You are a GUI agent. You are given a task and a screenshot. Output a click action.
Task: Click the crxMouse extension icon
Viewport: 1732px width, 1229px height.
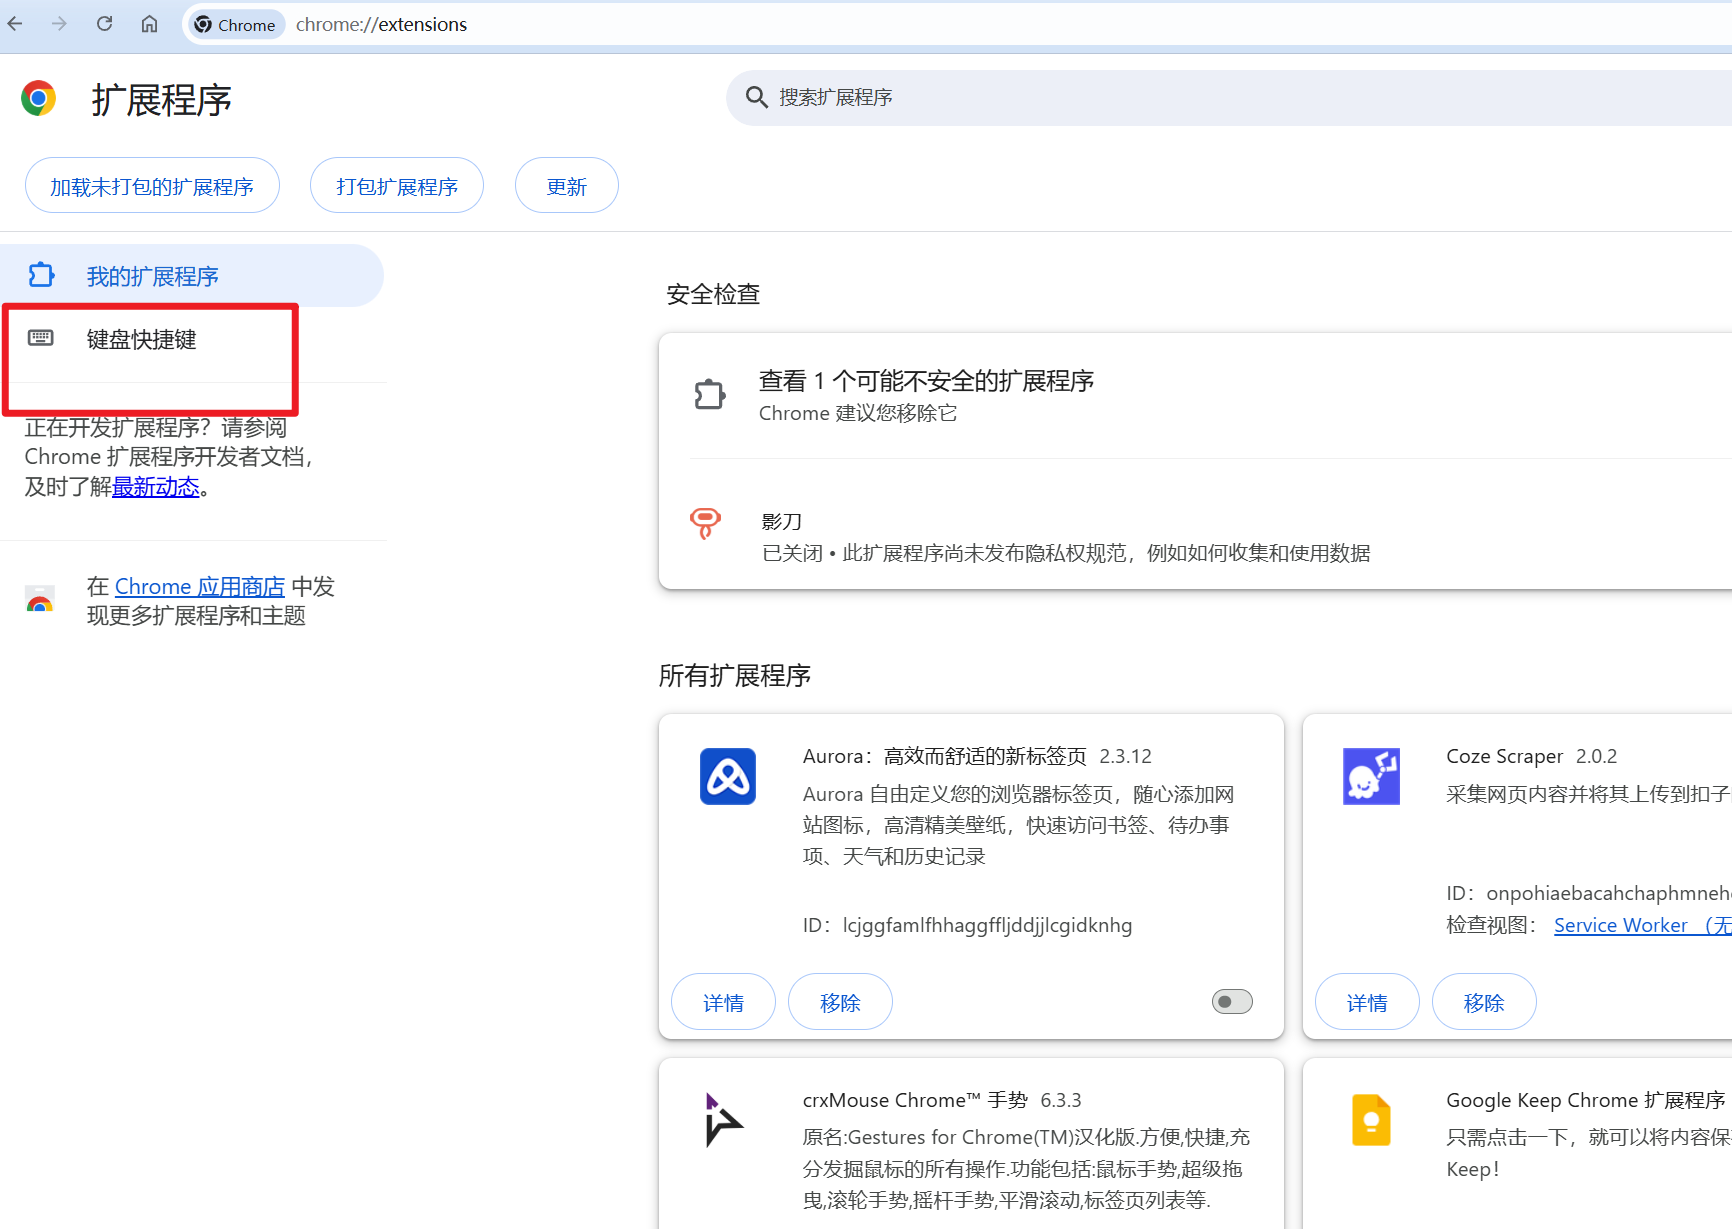coord(723,1120)
